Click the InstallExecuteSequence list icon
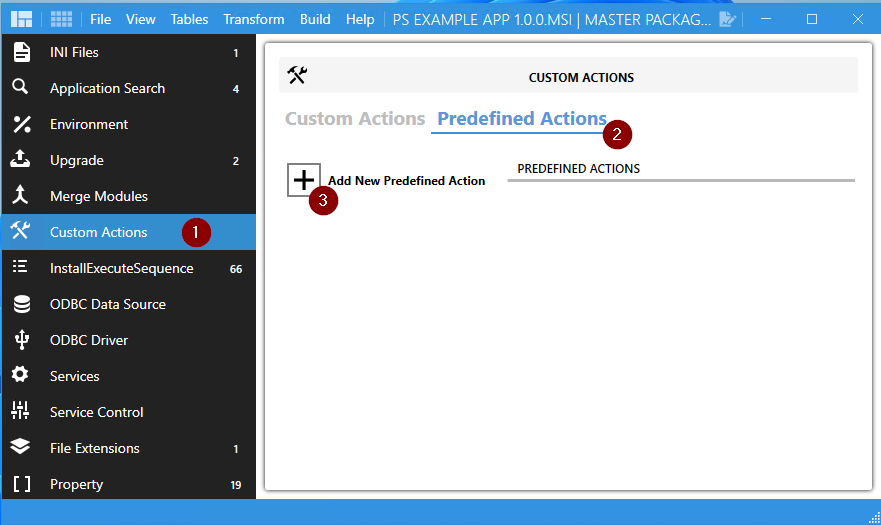881x525 pixels. pyautogui.click(x=20, y=266)
